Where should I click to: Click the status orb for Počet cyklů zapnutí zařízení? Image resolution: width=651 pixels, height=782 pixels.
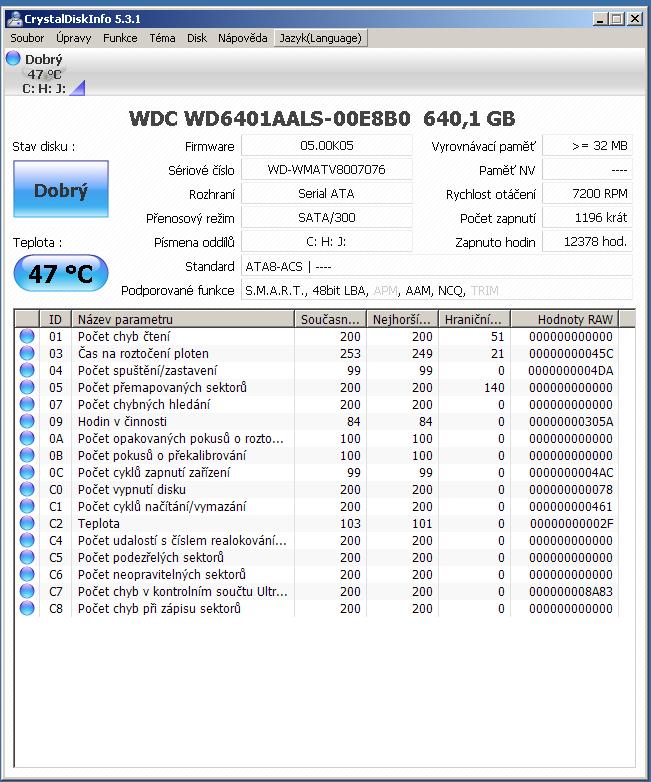pos(27,472)
